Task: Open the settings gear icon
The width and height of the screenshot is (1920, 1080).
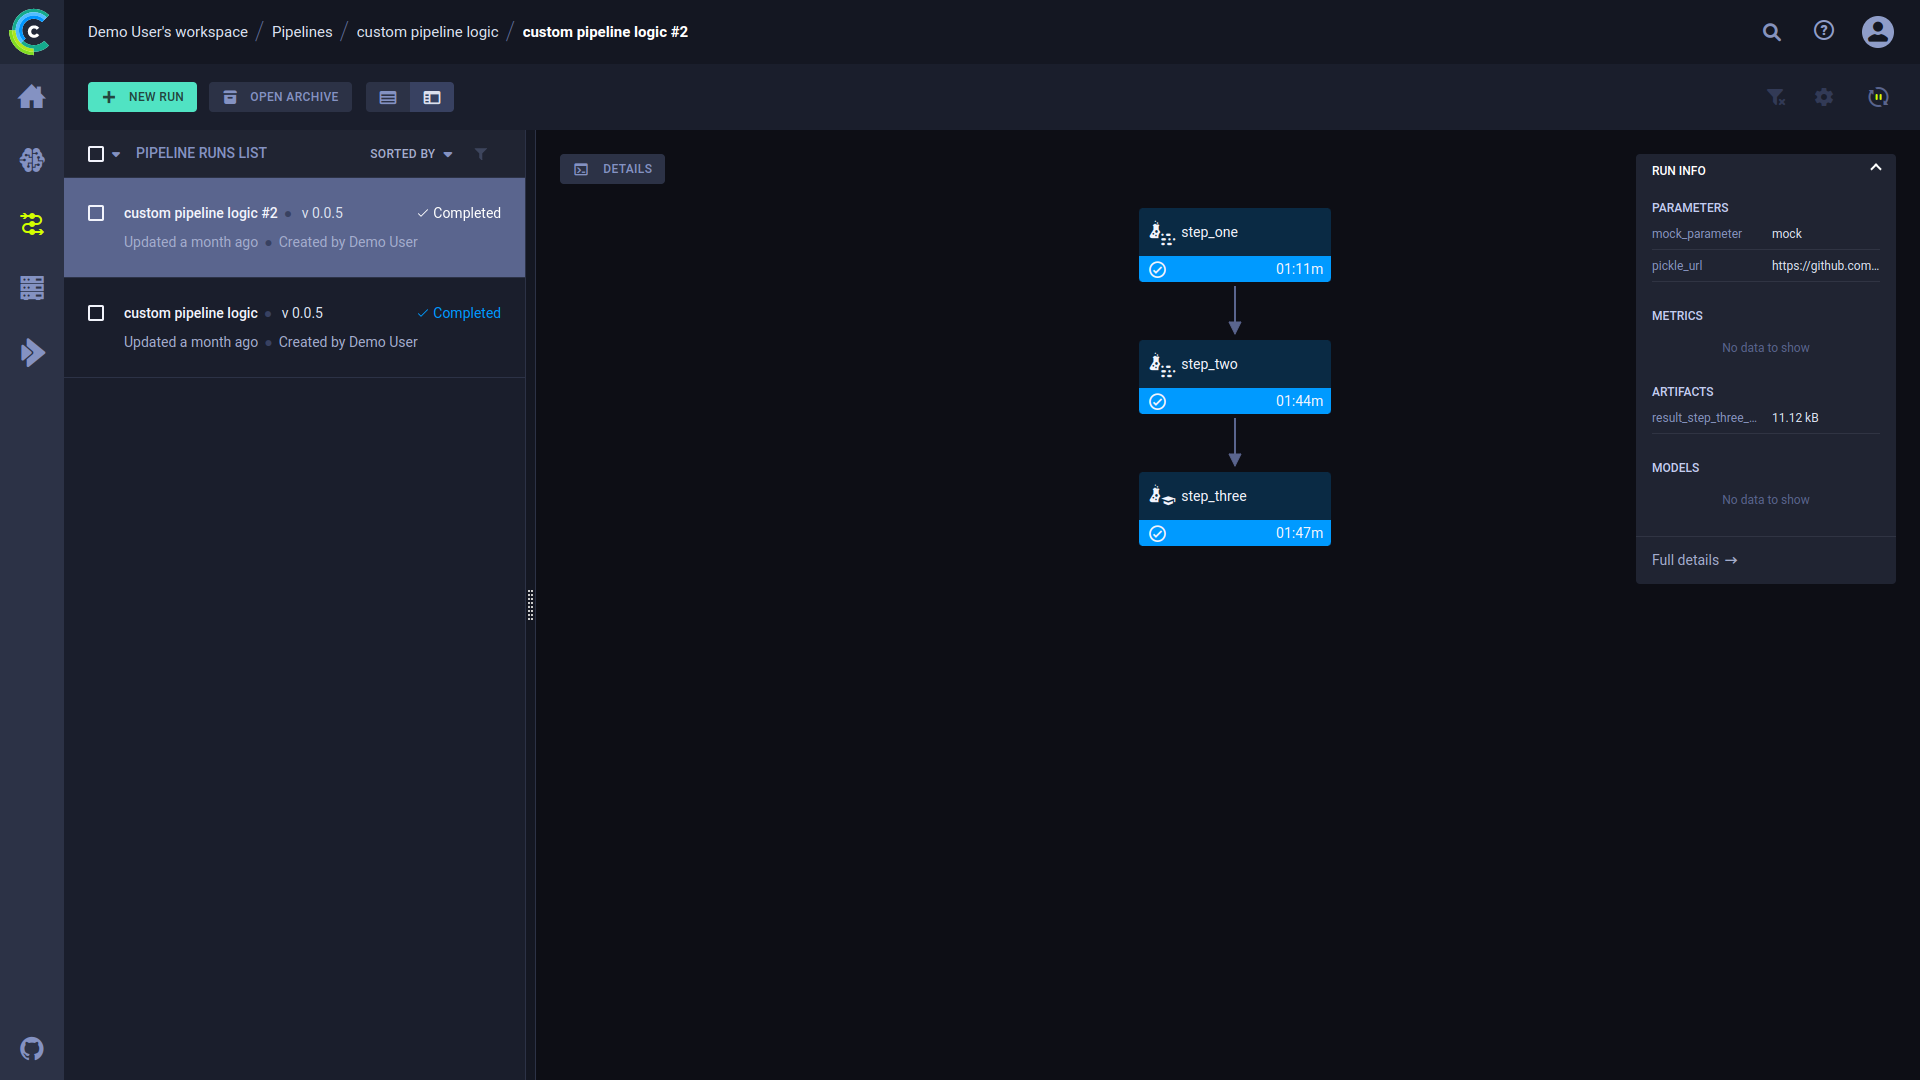Action: [x=1824, y=97]
